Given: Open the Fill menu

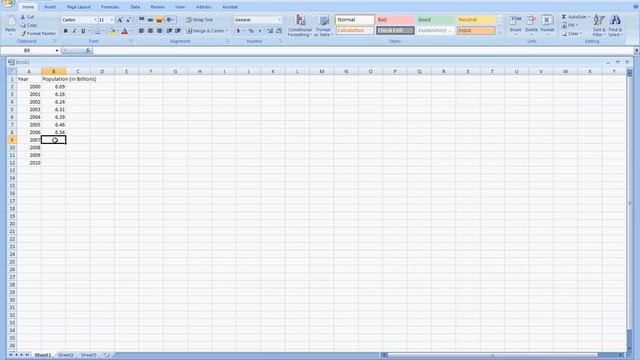Looking at the screenshot, I should 570,25.
